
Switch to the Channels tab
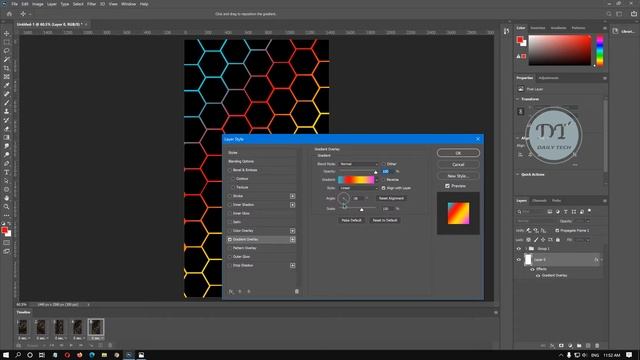point(539,201)
